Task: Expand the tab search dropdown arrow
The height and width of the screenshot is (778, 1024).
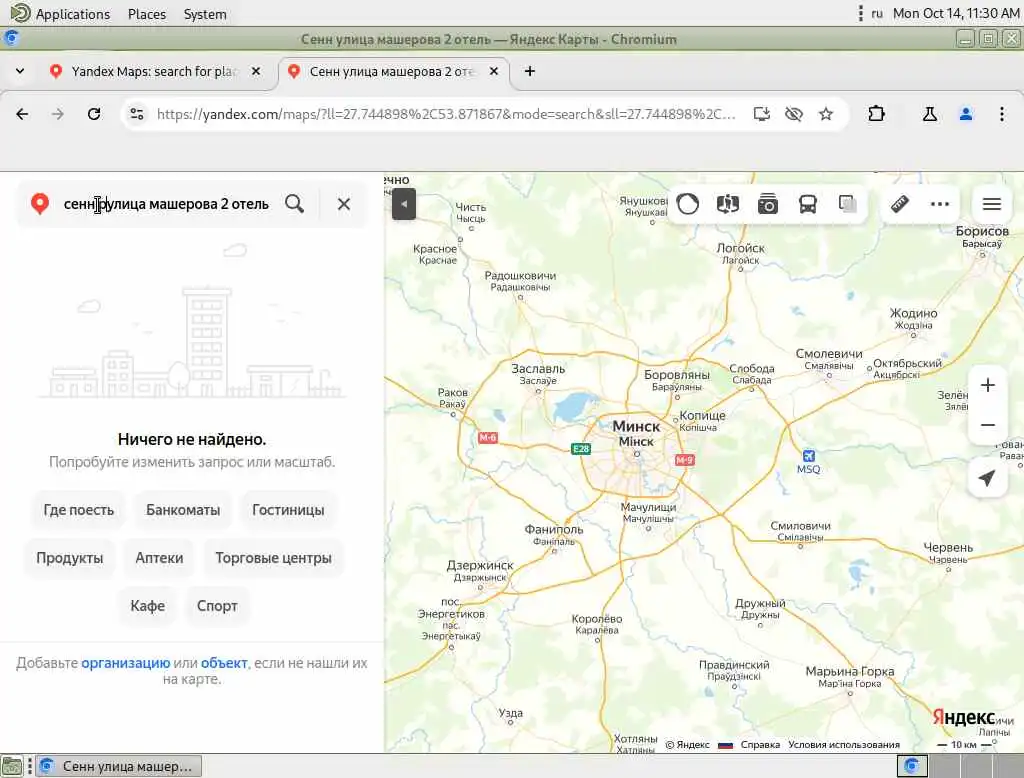Action: click(20, 71)
